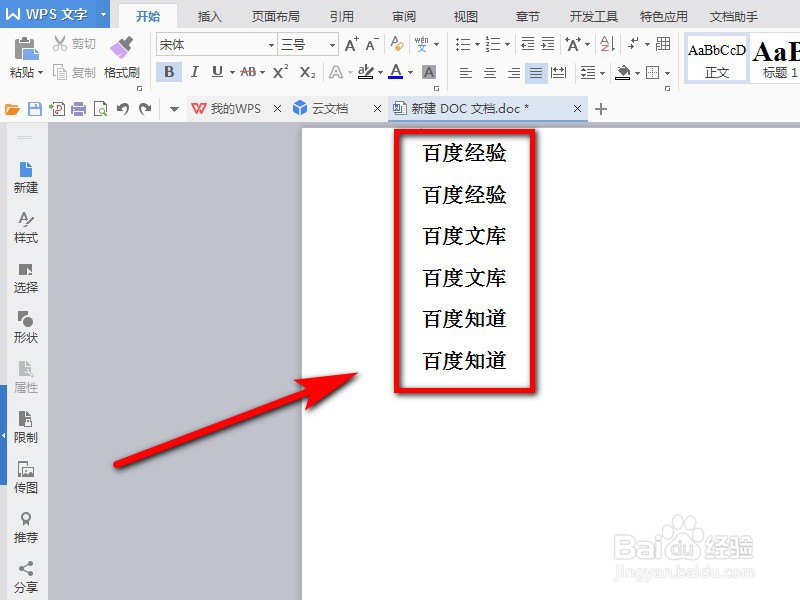Viewport: 800px width, 600px height.
Task: Center align the text
Action: tap(490, 73)
